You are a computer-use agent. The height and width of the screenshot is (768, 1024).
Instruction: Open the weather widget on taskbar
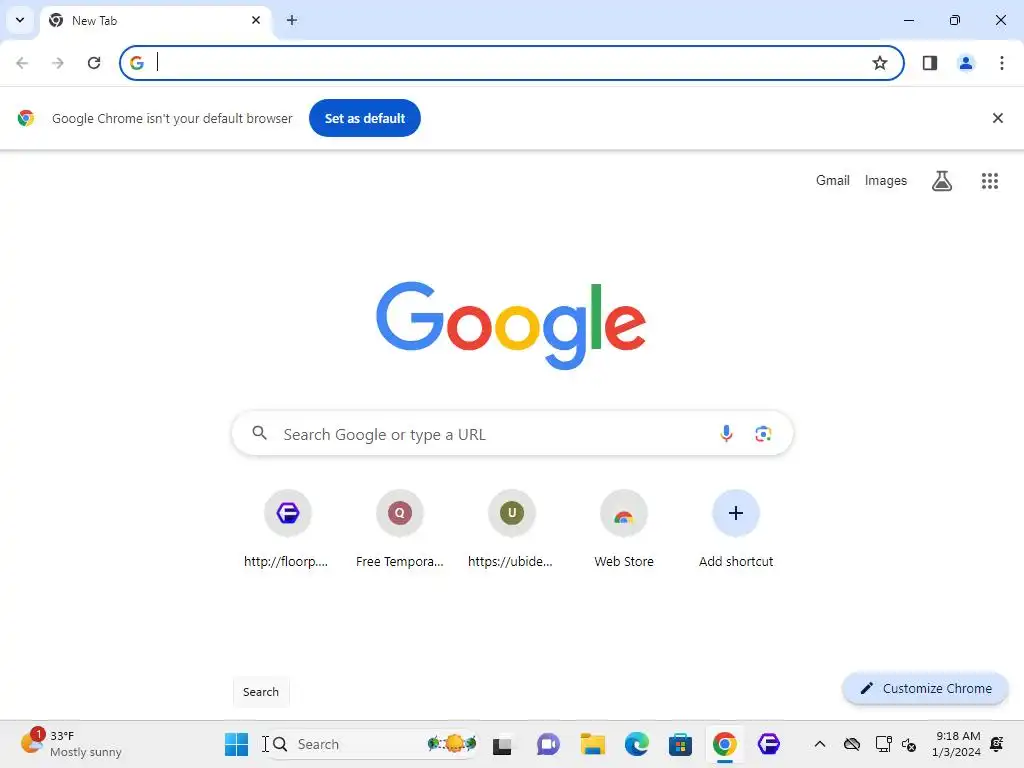pyautogui.click(x=71, y=744)
